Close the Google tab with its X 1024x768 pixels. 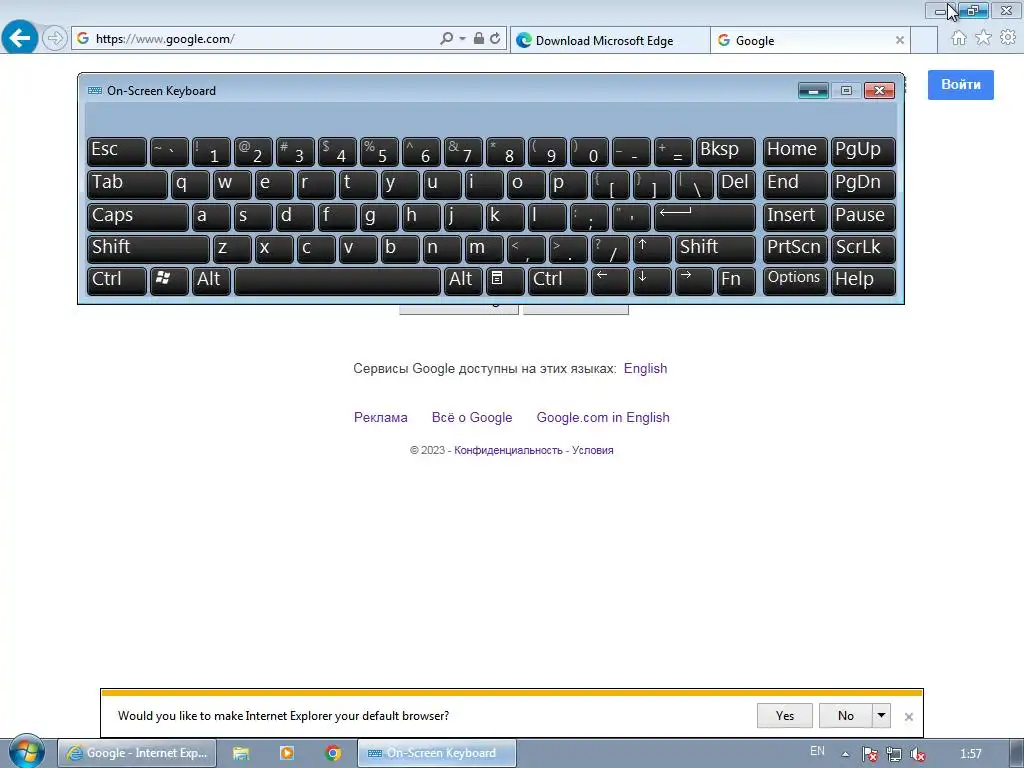(x=899, y=40)
